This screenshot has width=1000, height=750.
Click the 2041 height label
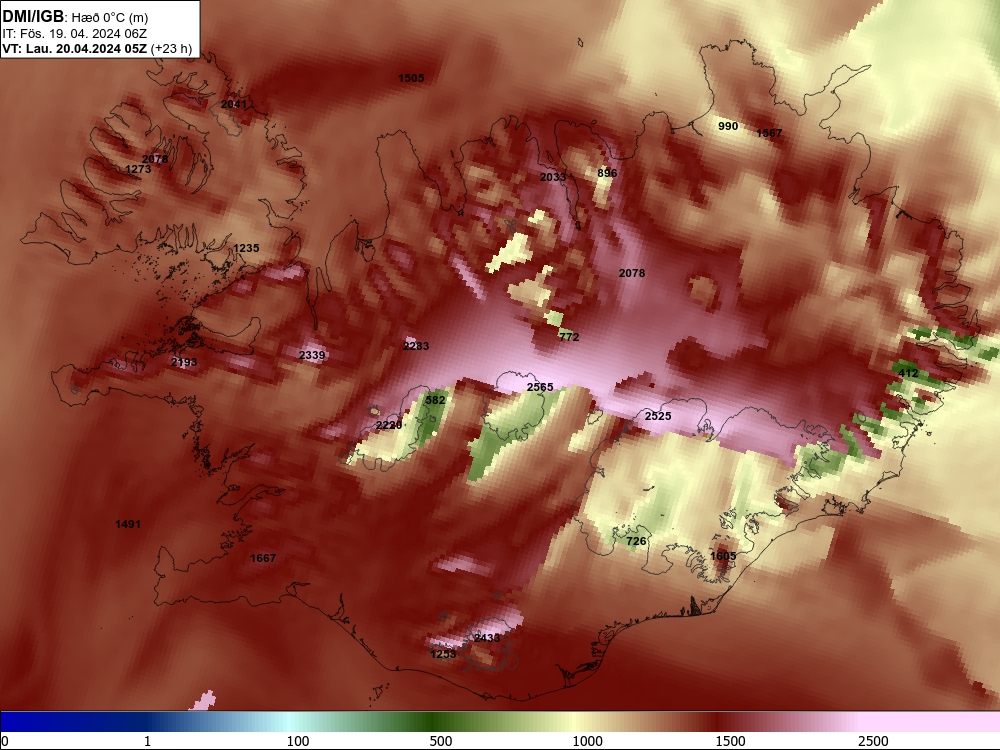click(233, 104)
